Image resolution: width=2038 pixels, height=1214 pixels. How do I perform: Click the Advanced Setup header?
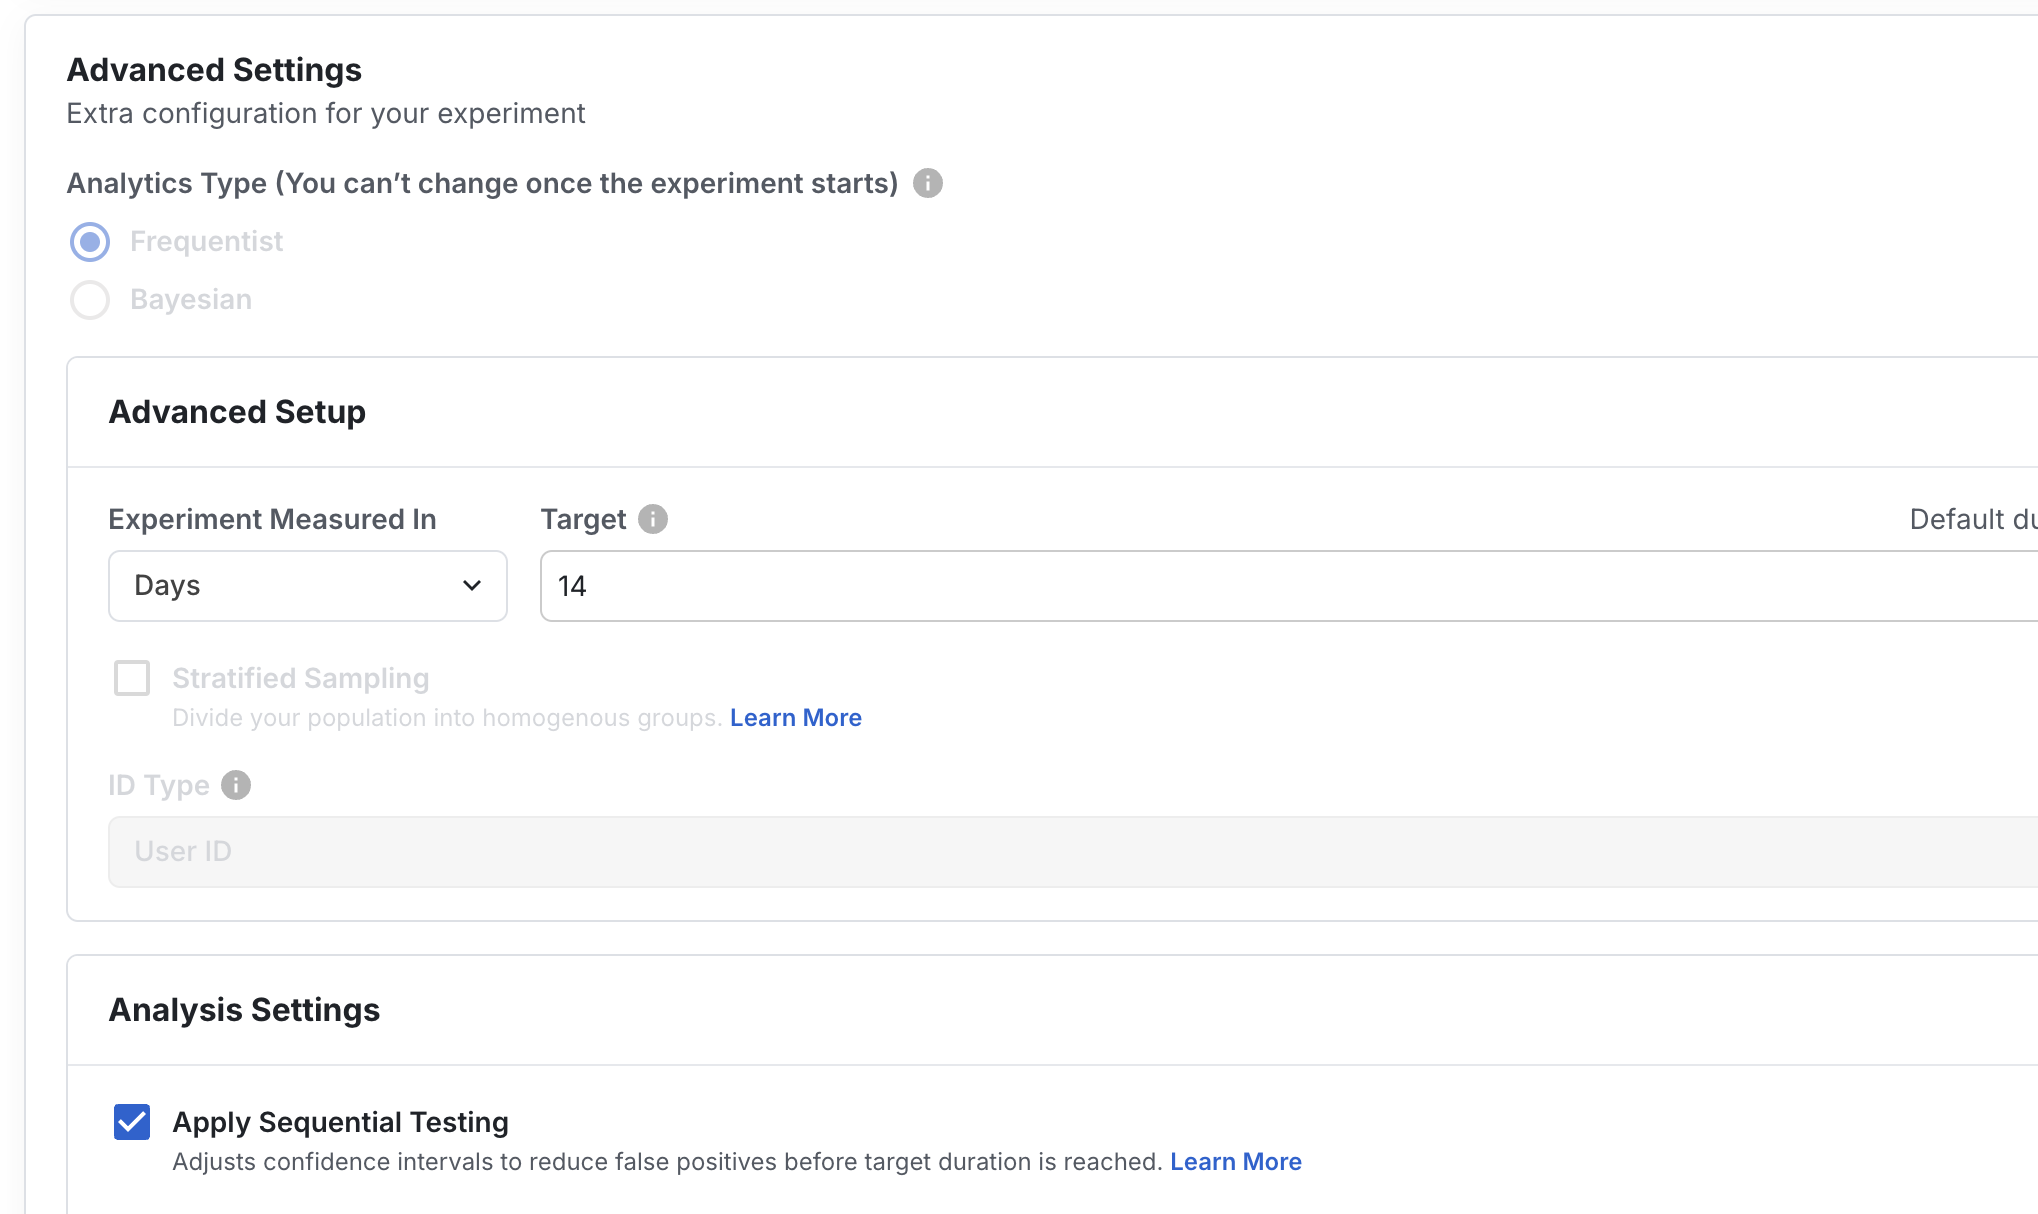click(236, 411)
